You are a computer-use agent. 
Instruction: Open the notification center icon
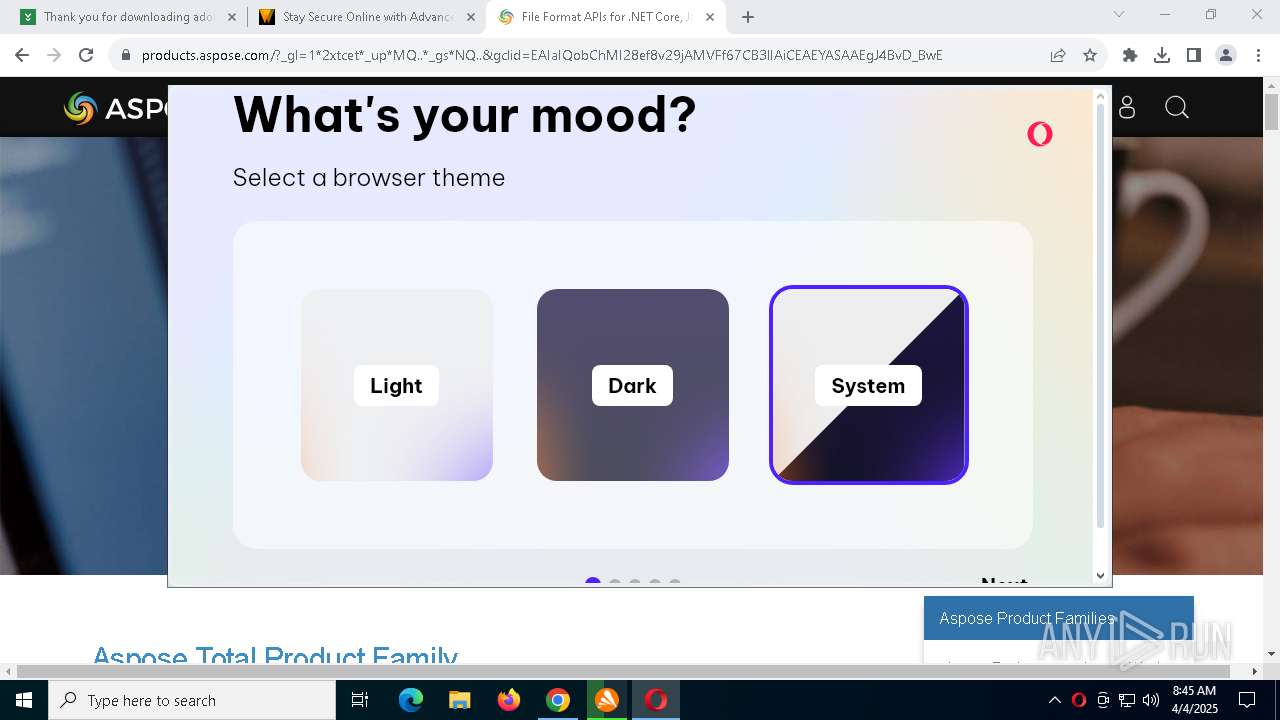(1248, 700)
